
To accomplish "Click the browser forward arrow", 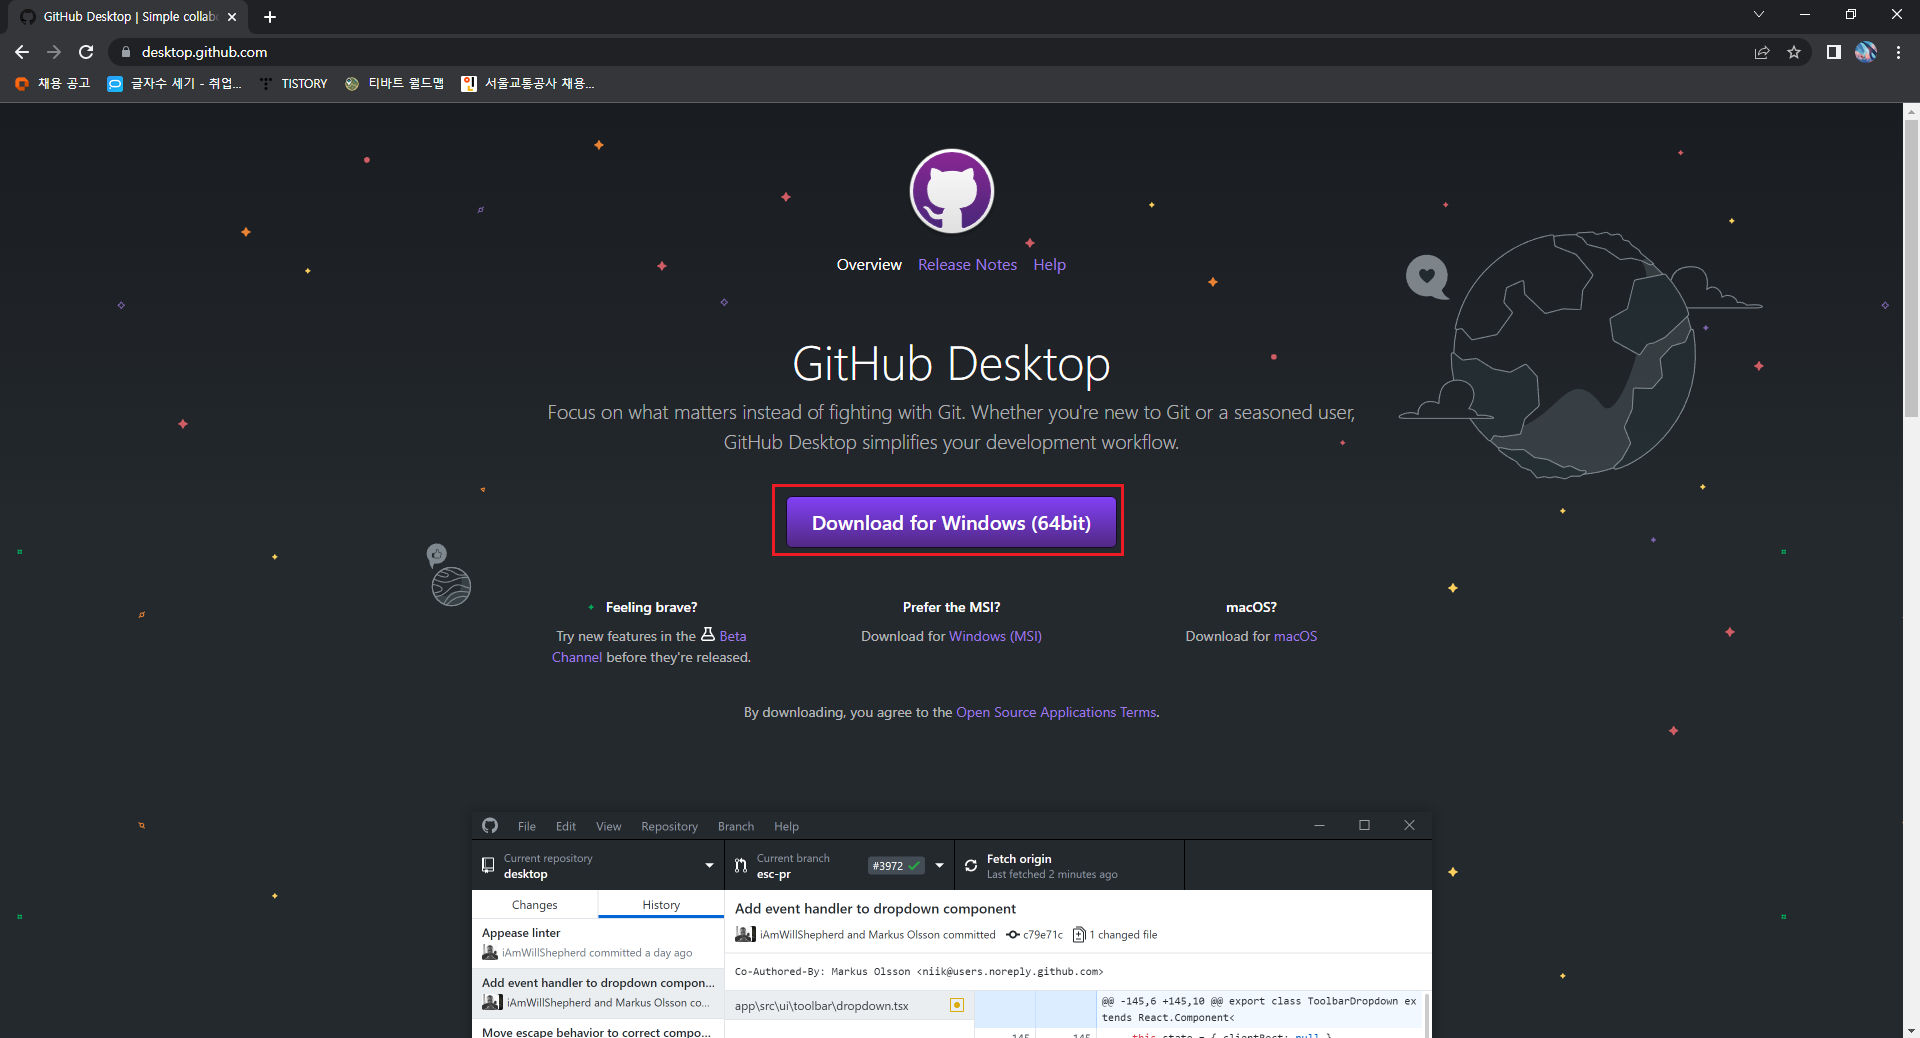I will (x=54, y=52).
